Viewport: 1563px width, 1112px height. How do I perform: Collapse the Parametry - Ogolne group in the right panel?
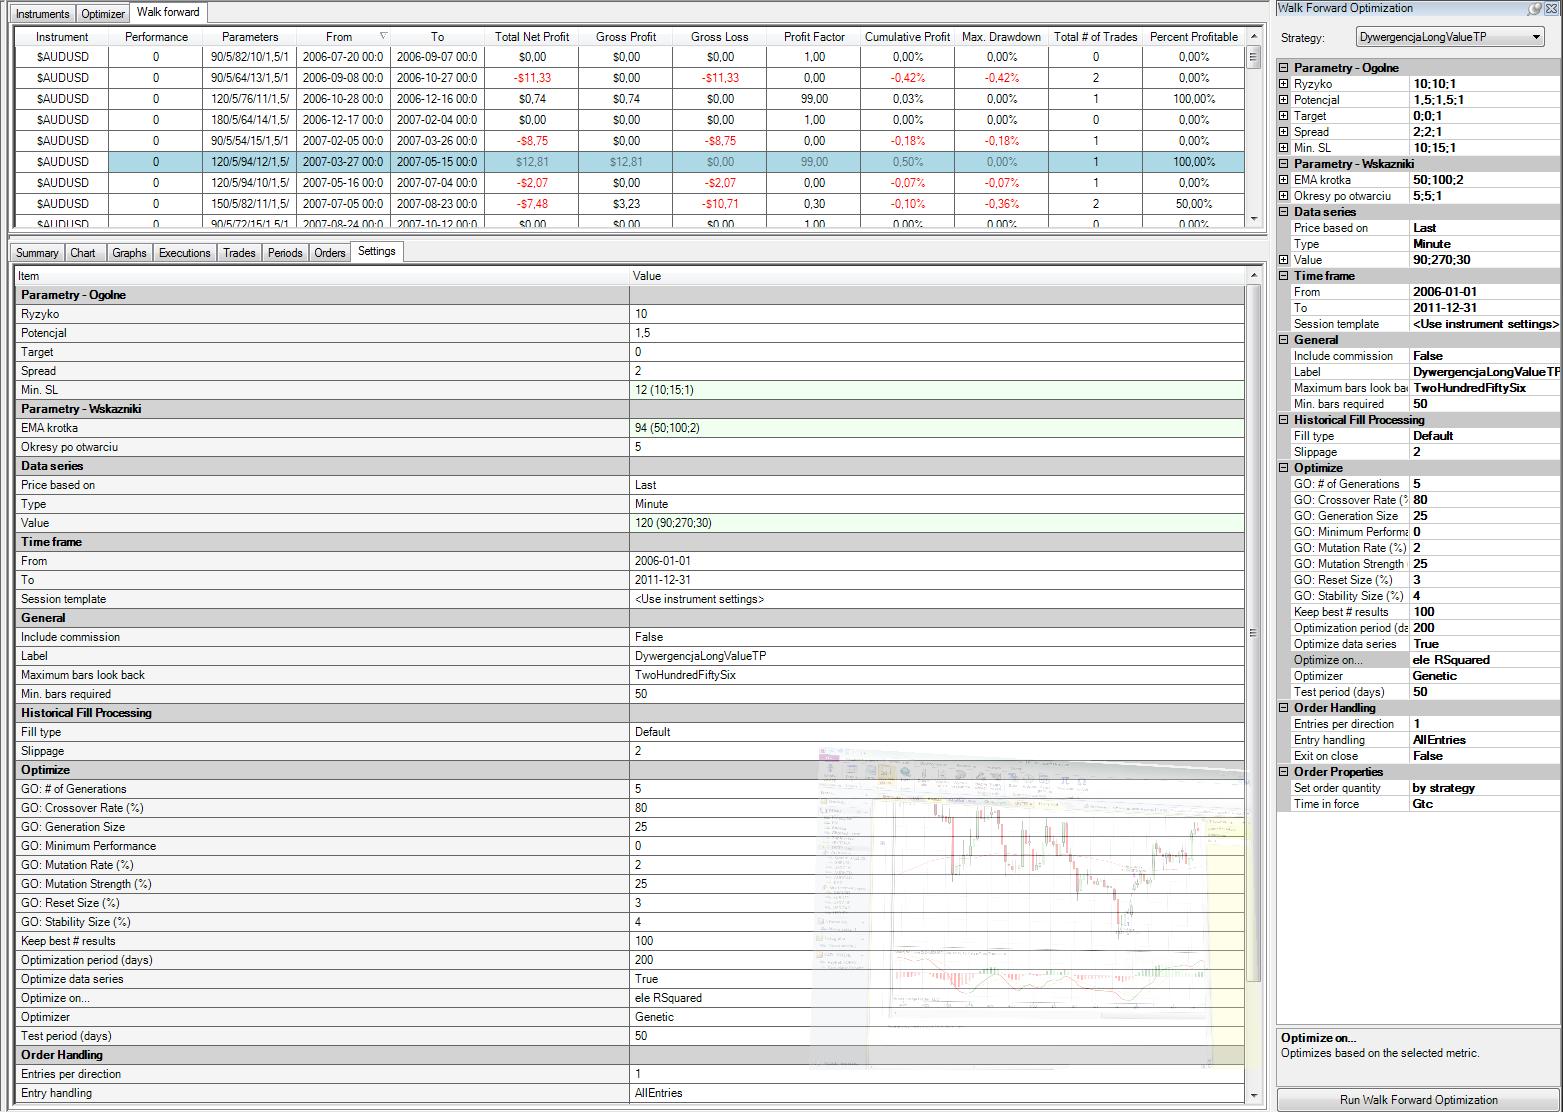[1284, 68]
